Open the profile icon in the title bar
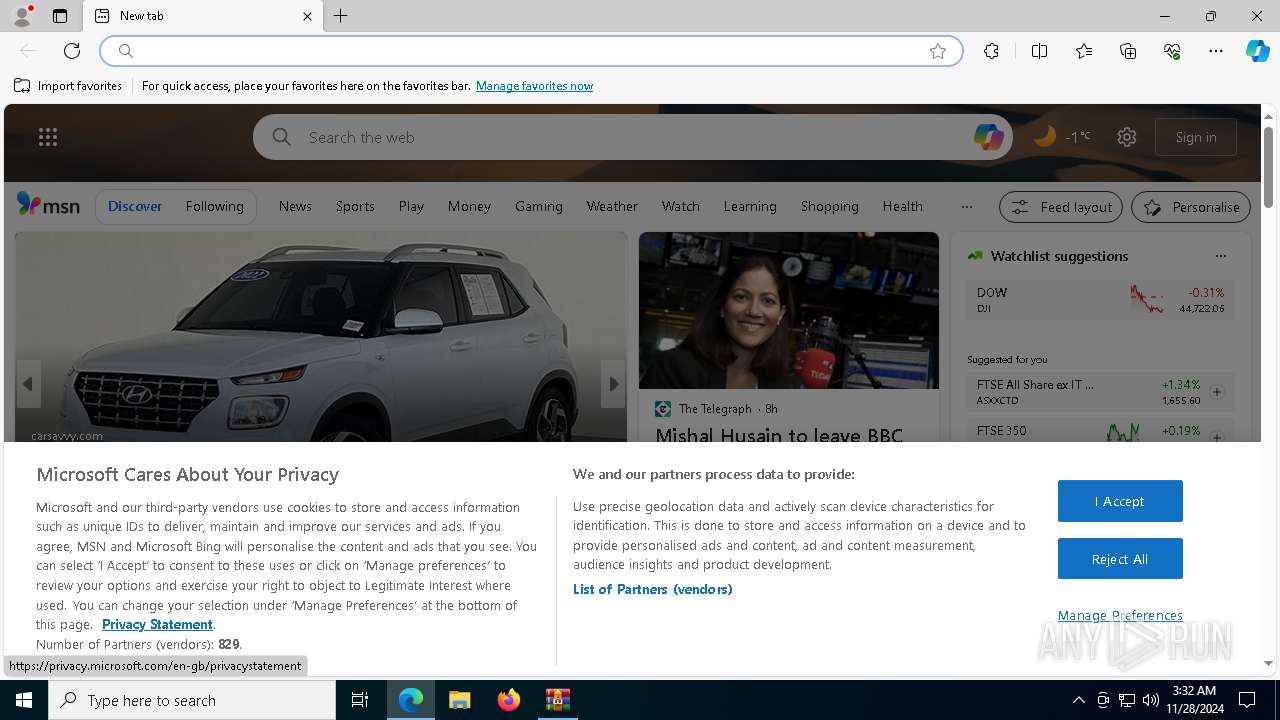This screenshot has width=1280, height=720. 21,16
